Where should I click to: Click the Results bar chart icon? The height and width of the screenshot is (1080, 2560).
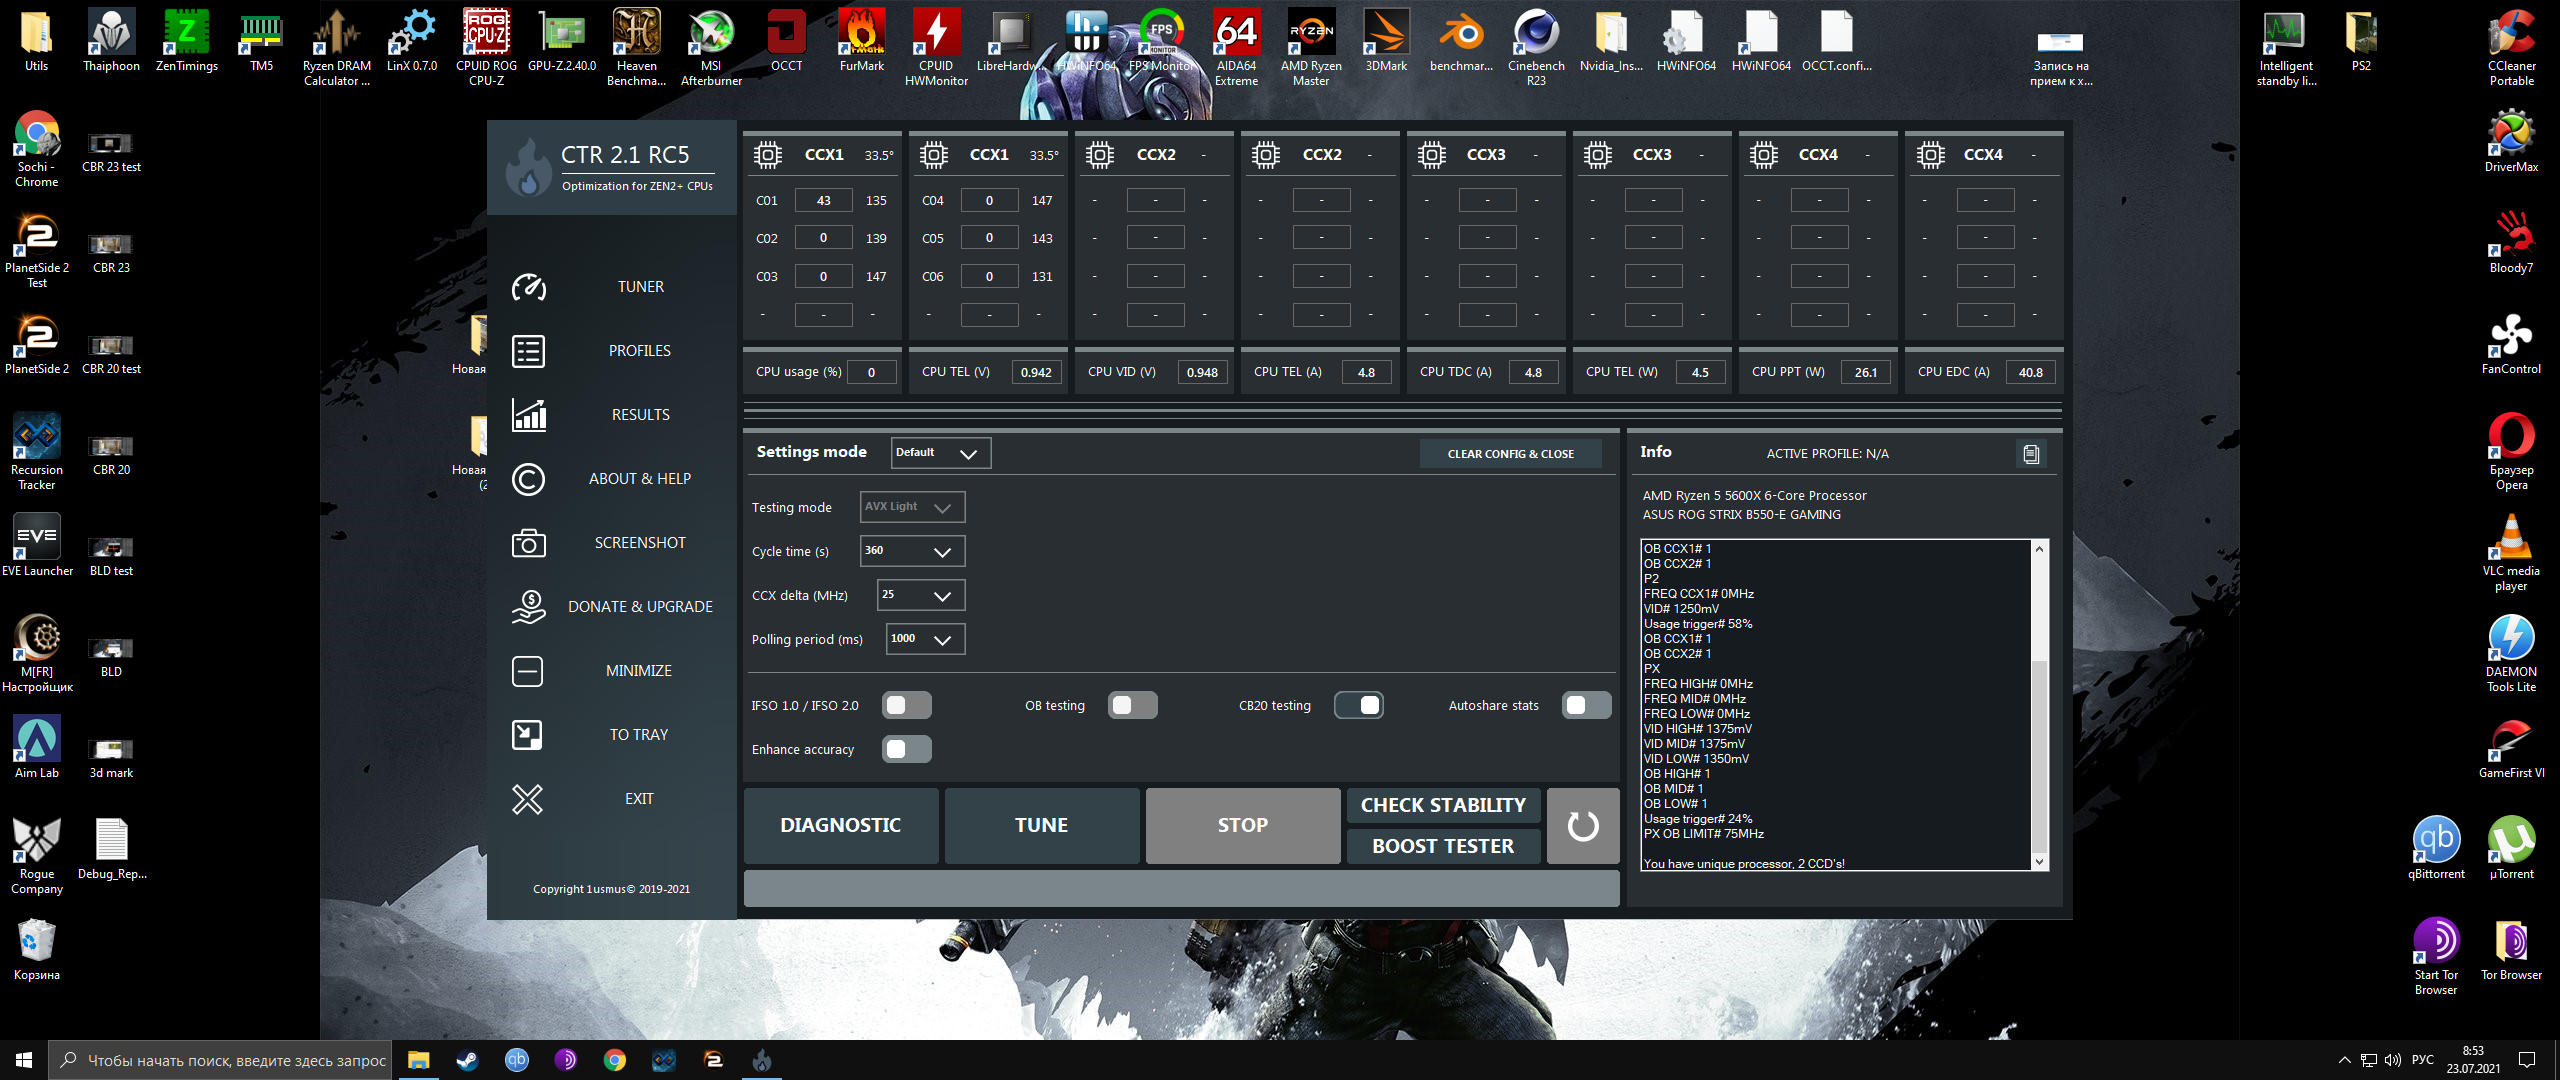click(x=528, y=415)
